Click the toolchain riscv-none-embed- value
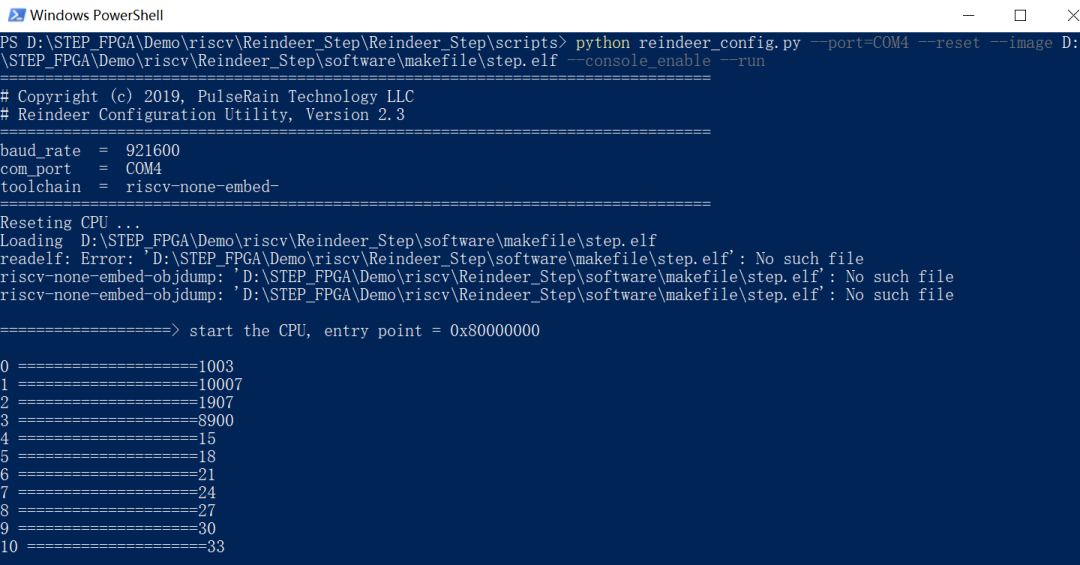This screenshot has height=565, width=1080. [202, 187]
